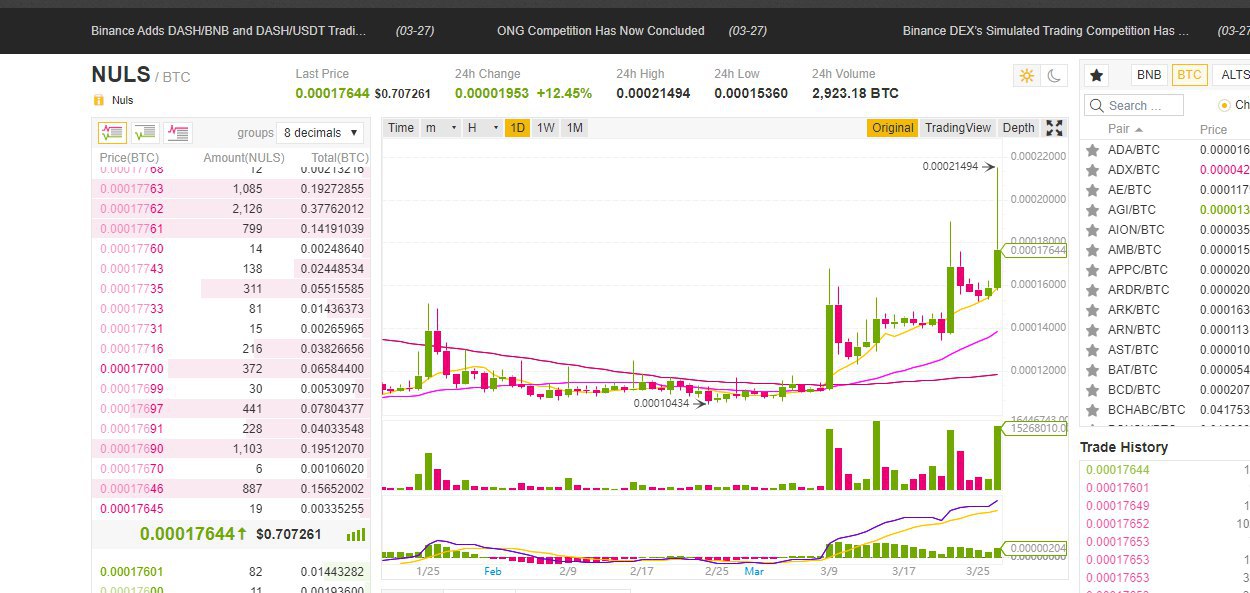Select sell order at 0.00017762
This screenshot has height=593, width=1250.
231,209
